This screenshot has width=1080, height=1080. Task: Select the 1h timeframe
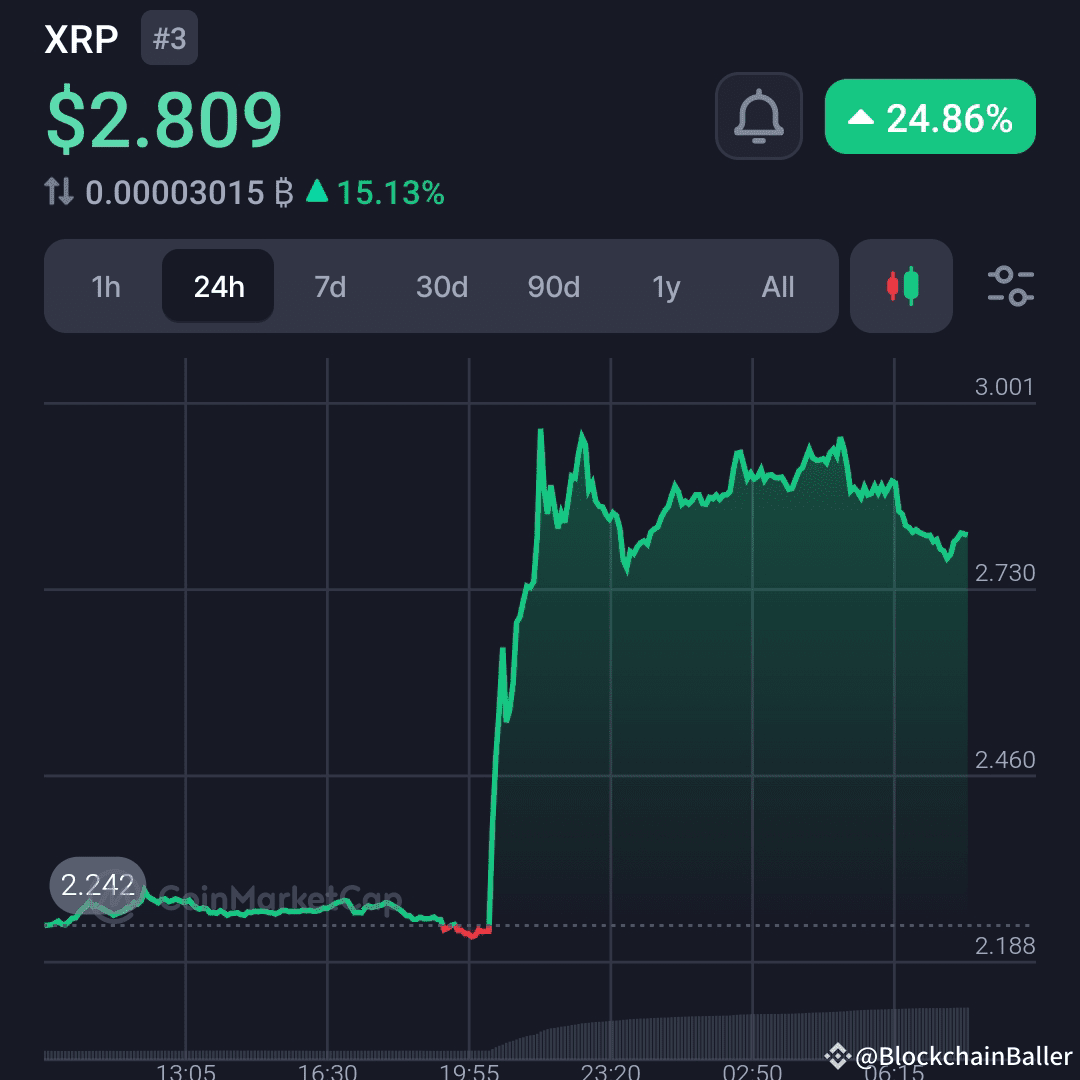pos(105,287)
